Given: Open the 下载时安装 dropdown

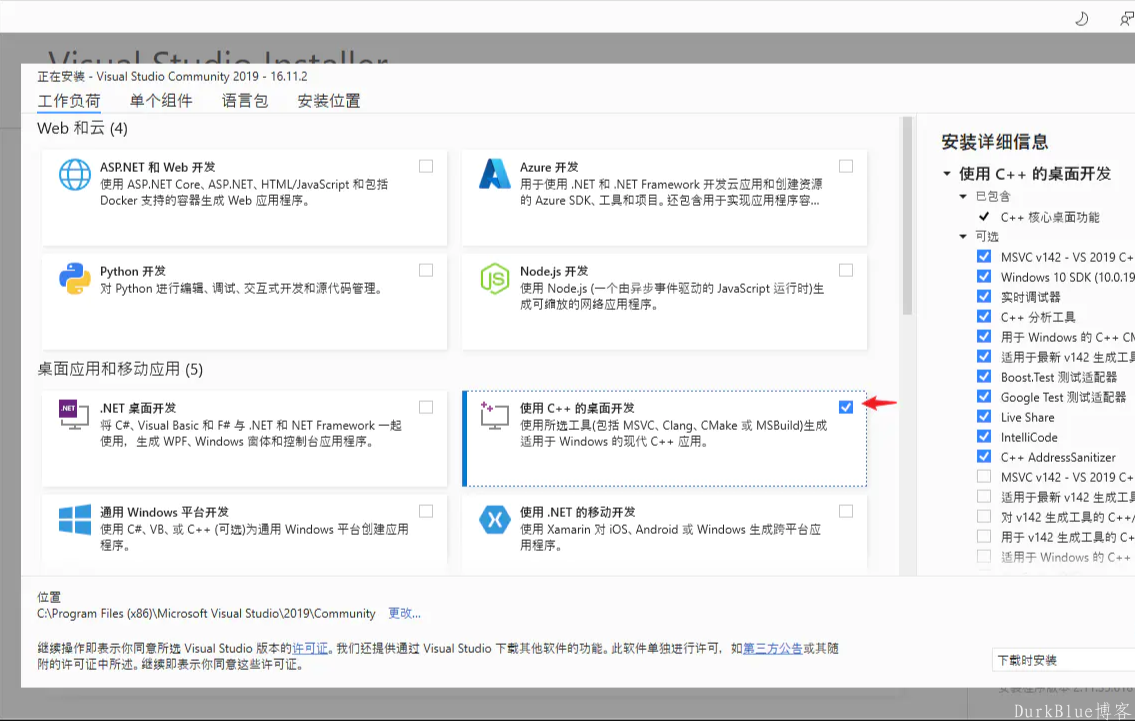Looking at the screenshot, I should click(1063, 660).
